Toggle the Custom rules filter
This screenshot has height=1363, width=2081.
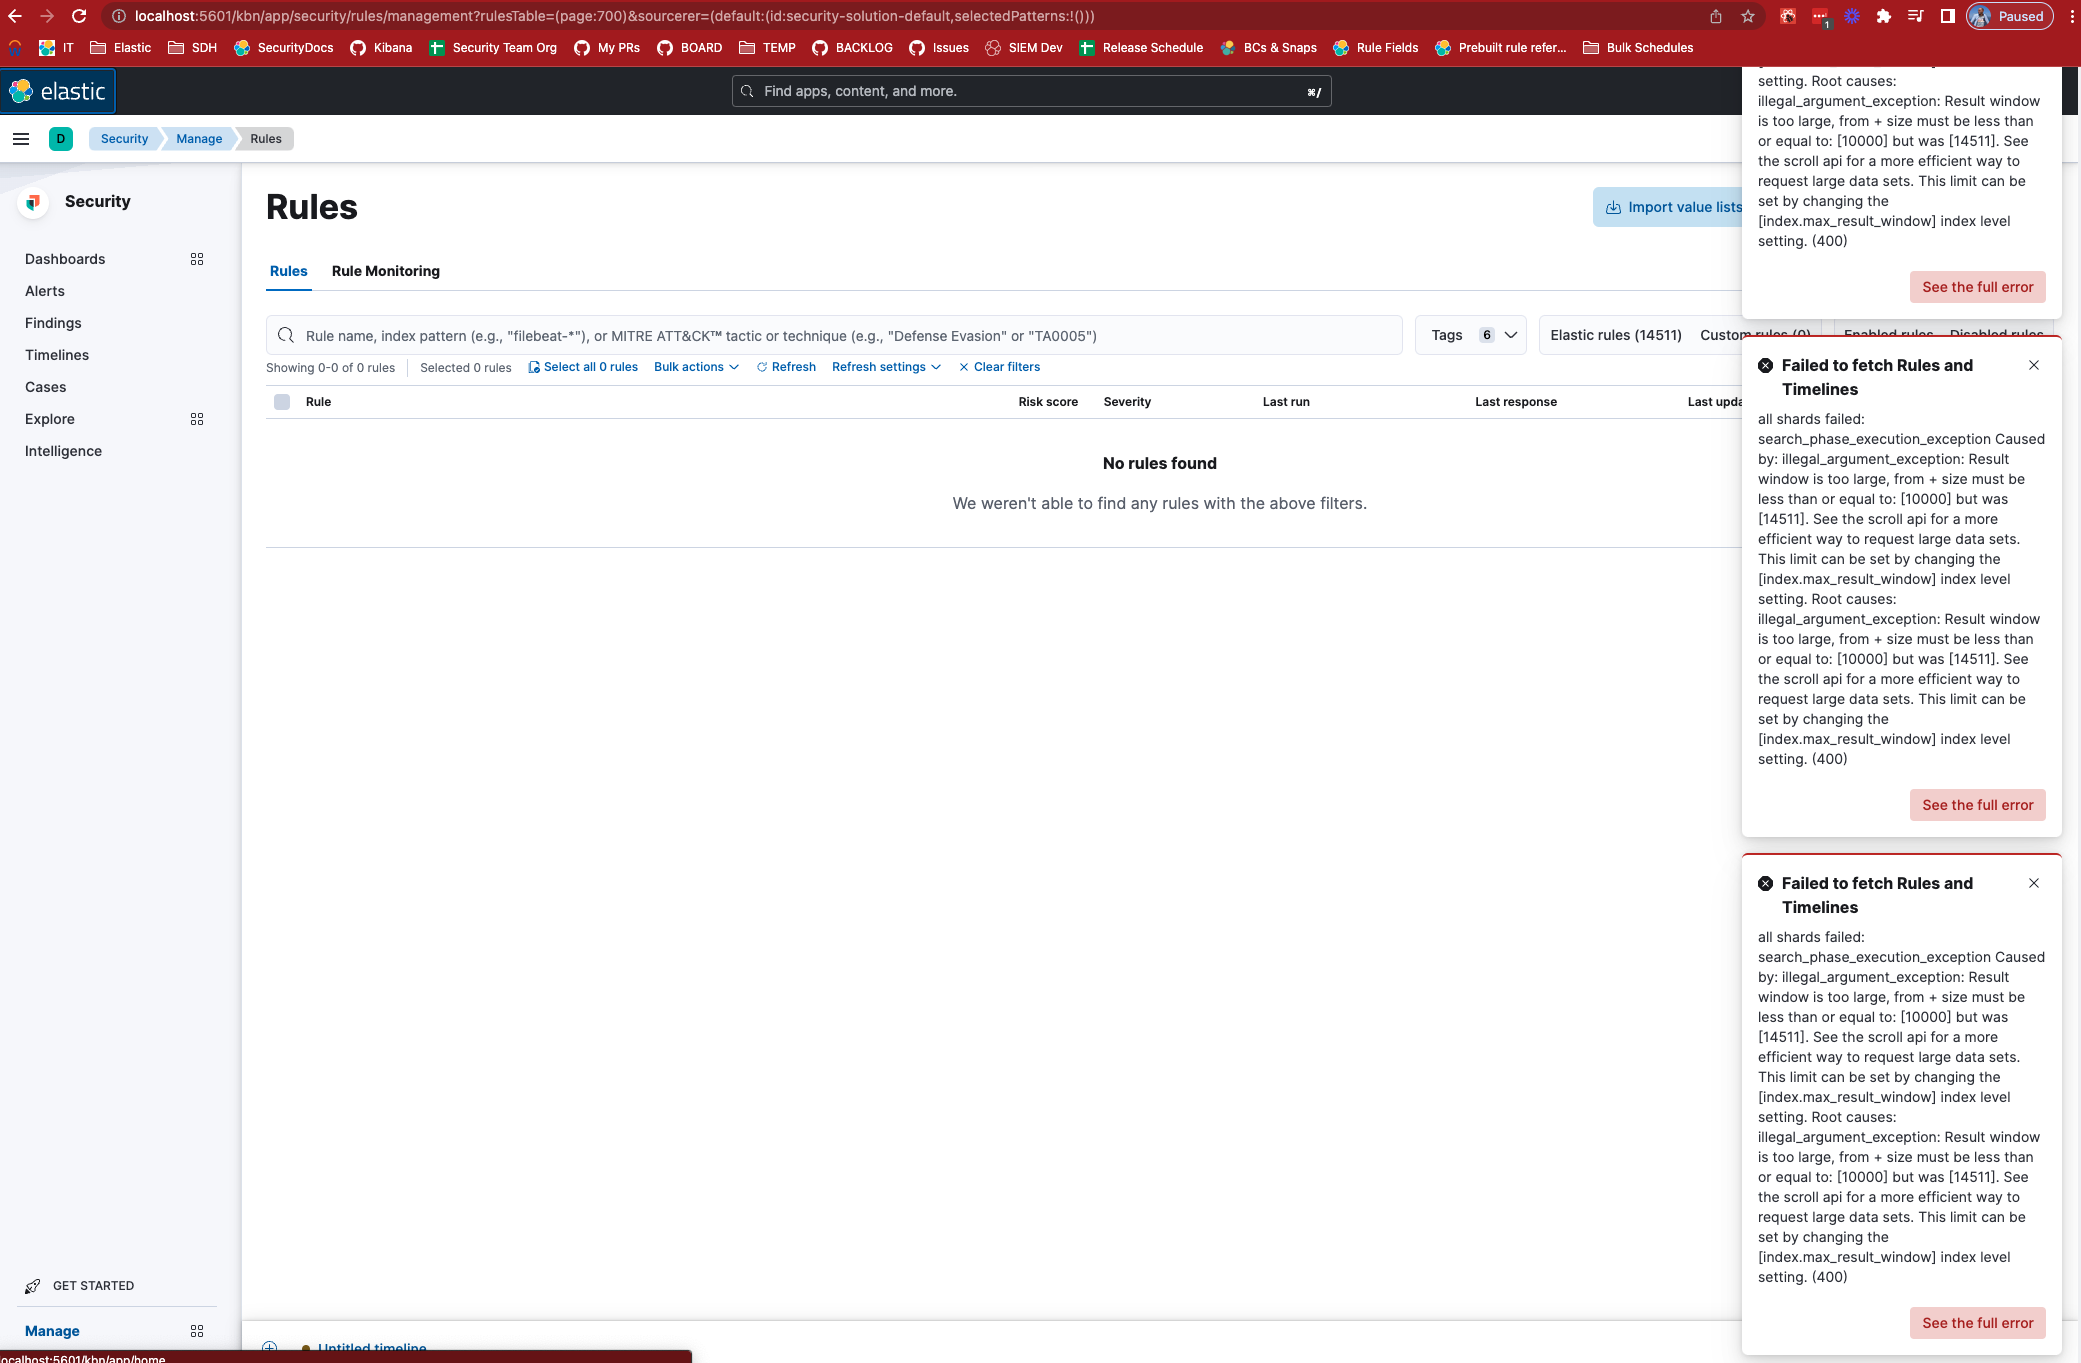1753,335
